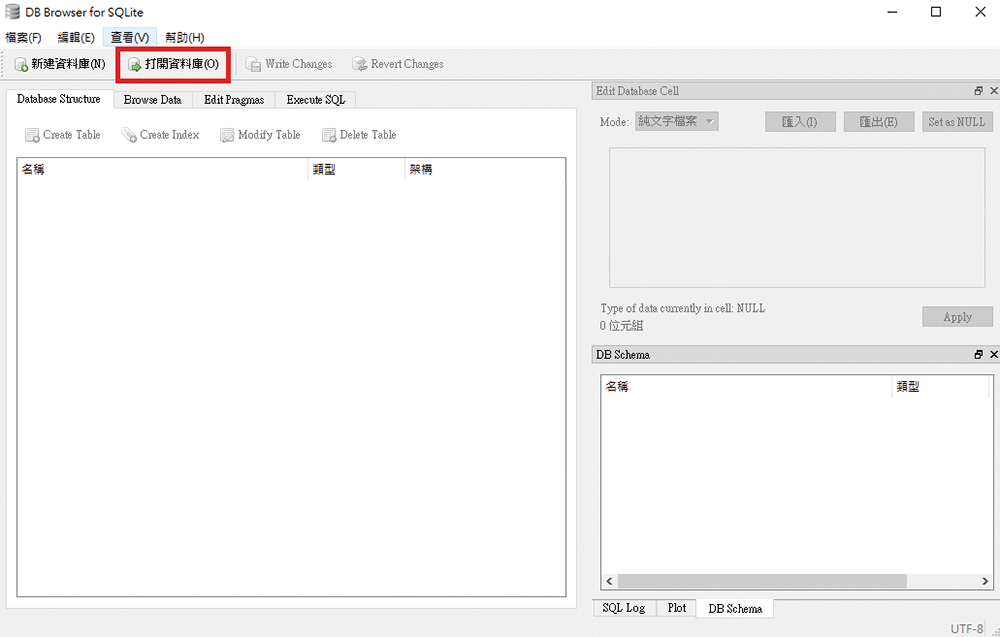Viewport: 1000px width, 637px height.
Task: Click the 類型 header in DB Schema panel
Action: click(x=942, y=386)
